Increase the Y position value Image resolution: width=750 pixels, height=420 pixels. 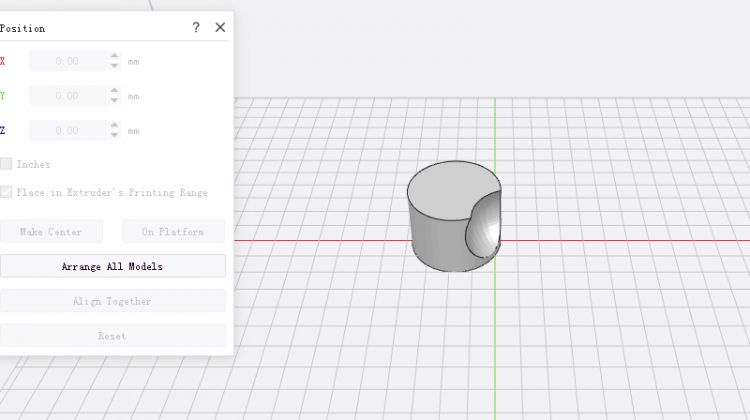point(114,90)
